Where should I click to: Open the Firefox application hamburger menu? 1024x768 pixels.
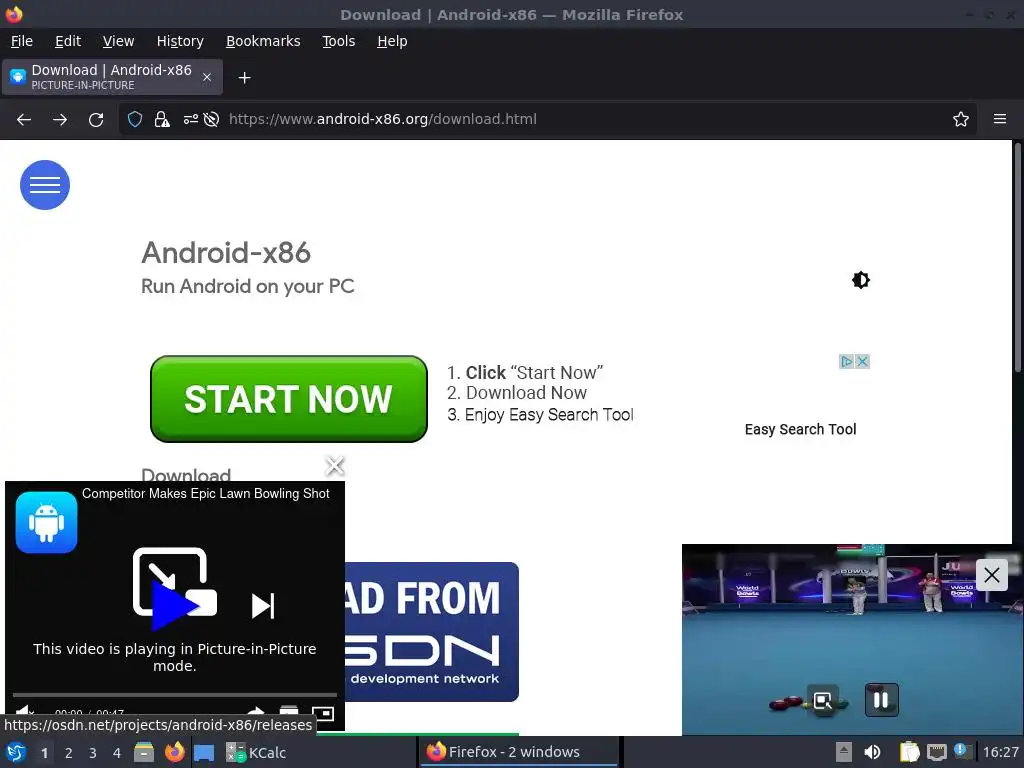[x=1000, y=120]
